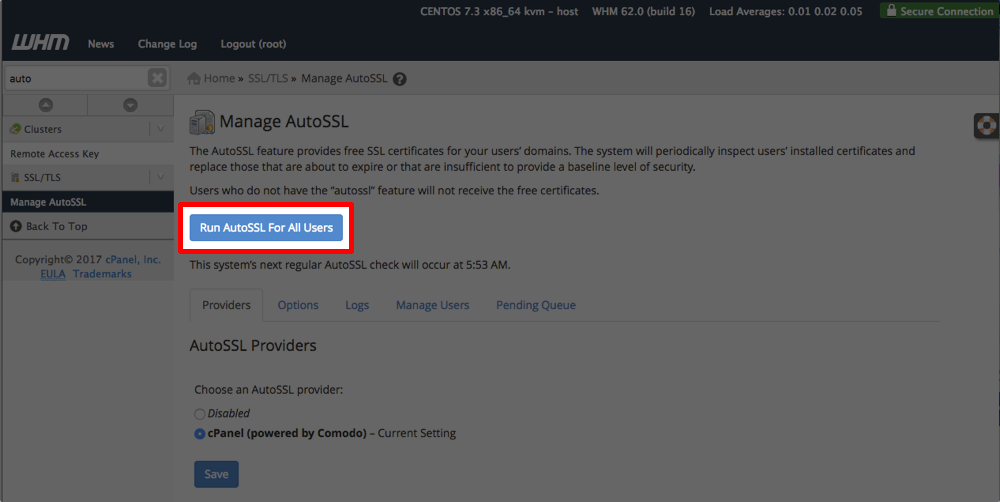Viewport: 1000px width, 502px height.
Task: Open the cPanel, Inc. link
Action: pos(133,260)
